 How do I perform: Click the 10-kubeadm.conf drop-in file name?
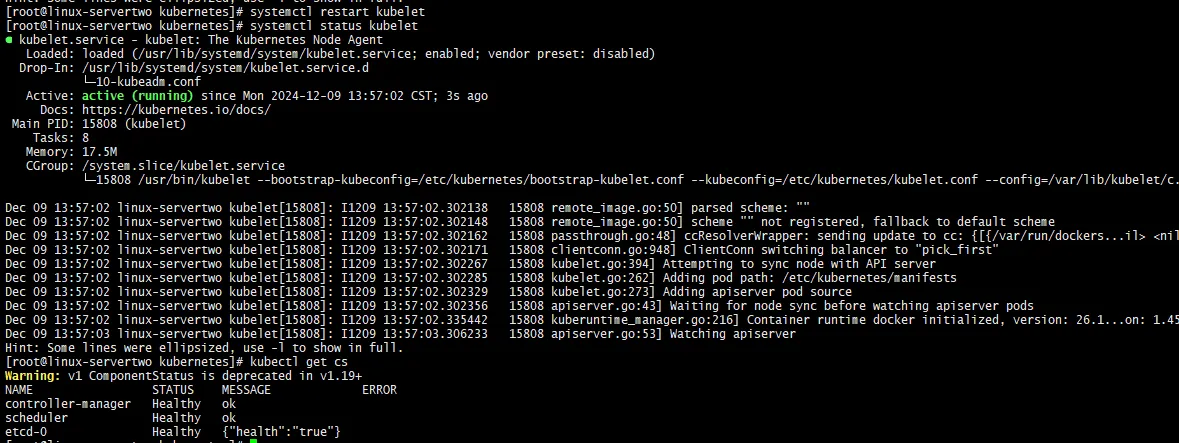pos(136,82)
